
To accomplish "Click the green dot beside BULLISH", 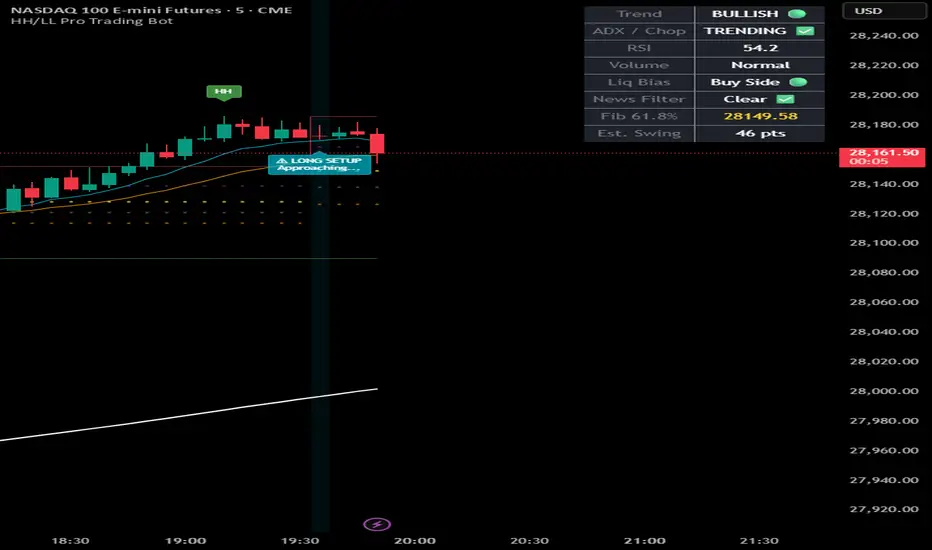I will [x=797, y=14].
